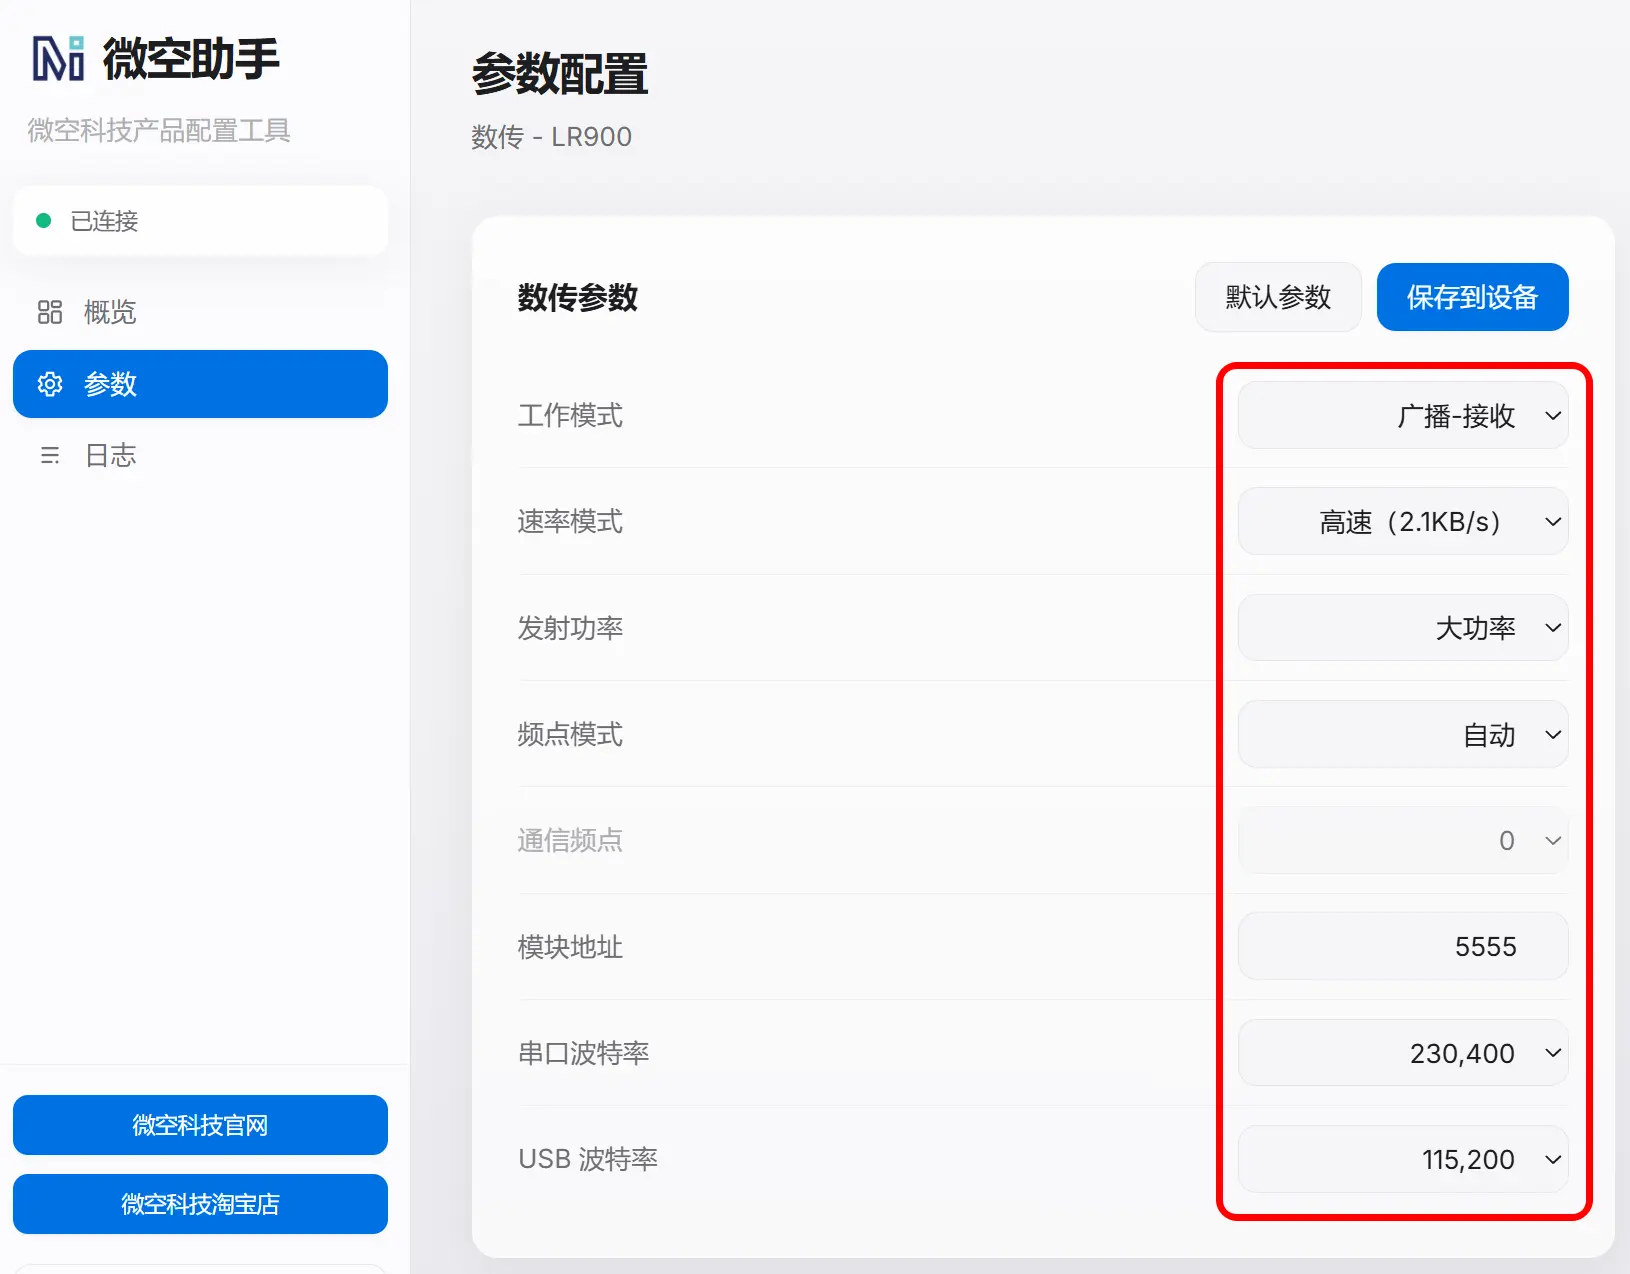Click the 通信频点 label

click(570, 840)
